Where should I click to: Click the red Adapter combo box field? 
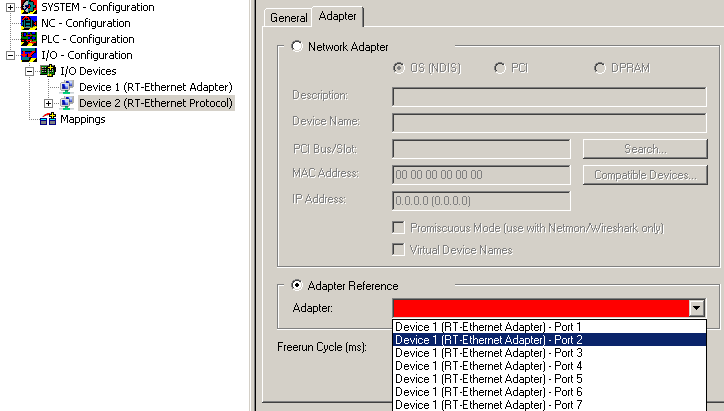[x=540, y=308]
